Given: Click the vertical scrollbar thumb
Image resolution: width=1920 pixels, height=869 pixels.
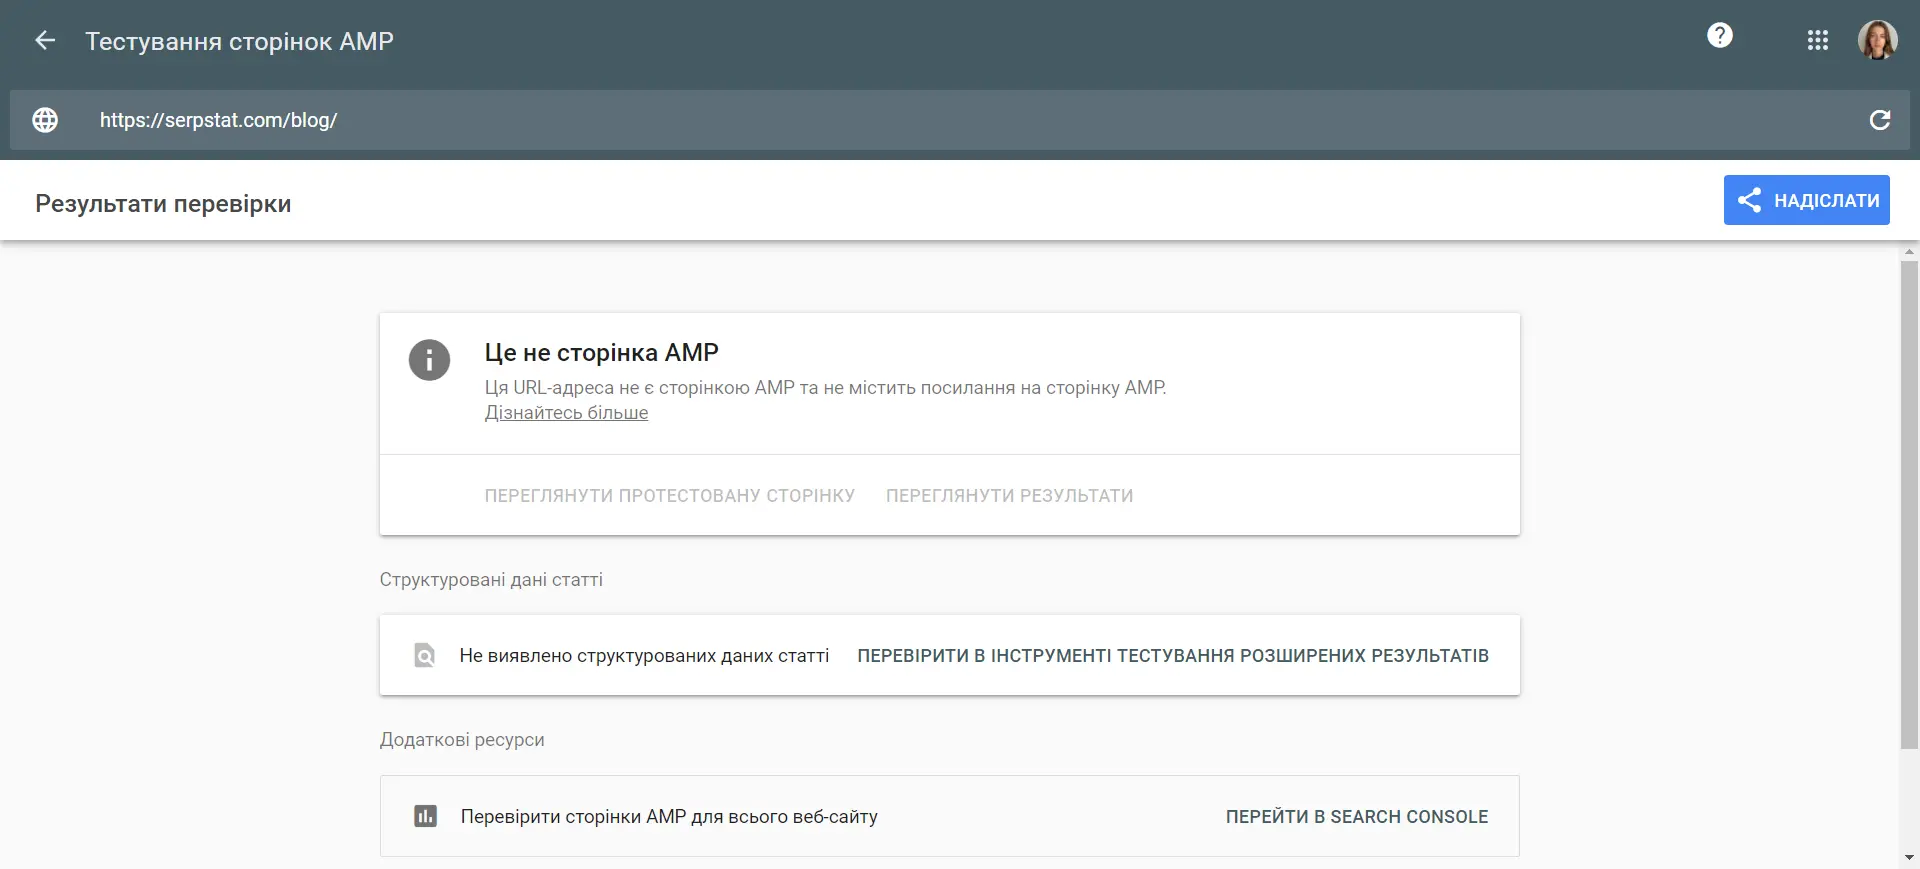Looking at the screenshot, I should [x=1909, y=505].
